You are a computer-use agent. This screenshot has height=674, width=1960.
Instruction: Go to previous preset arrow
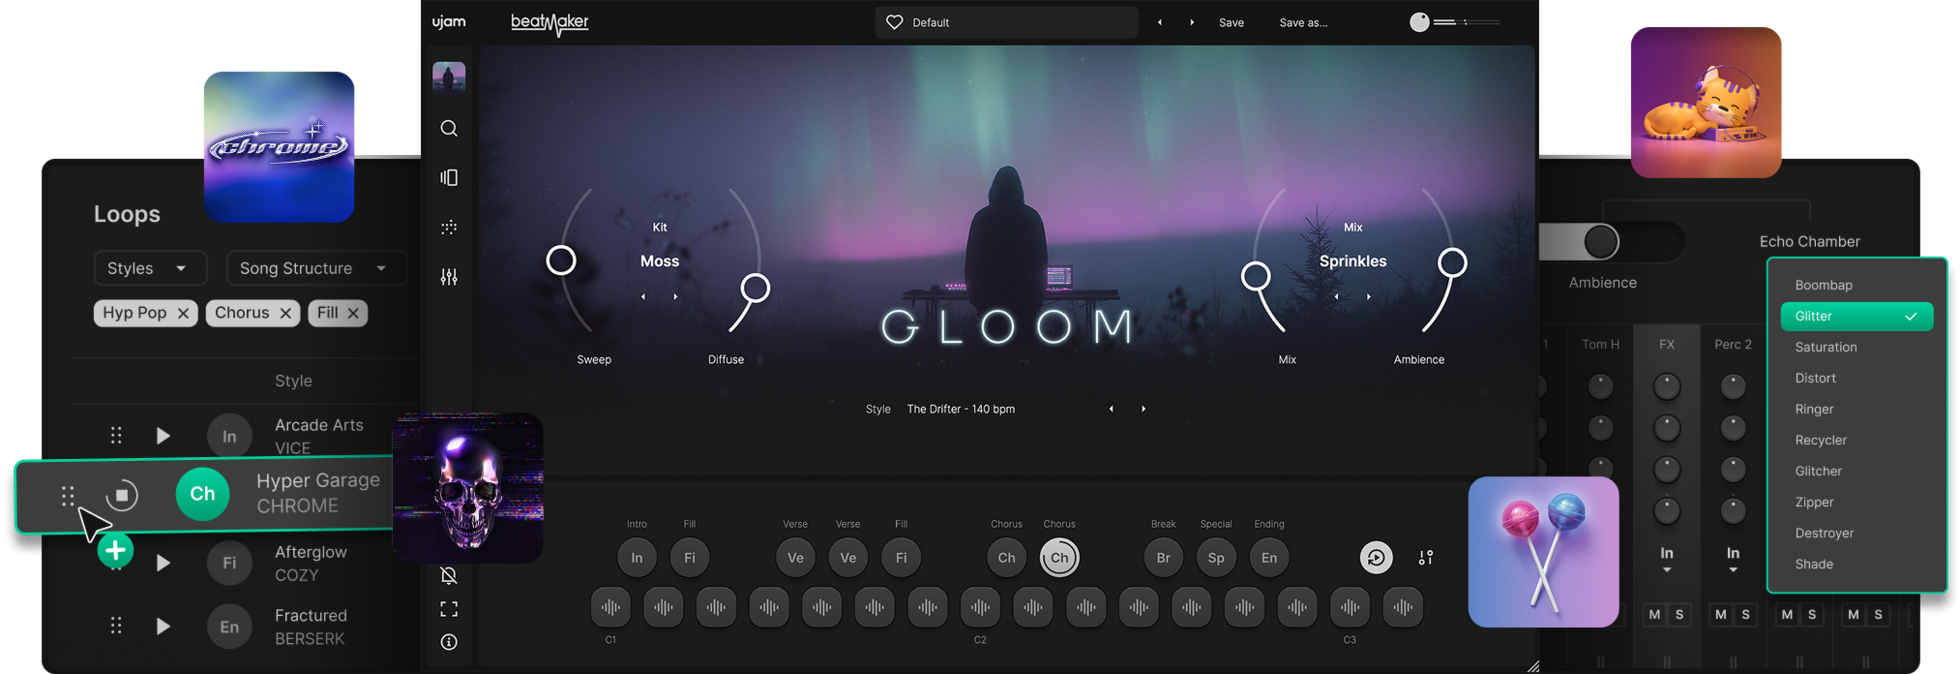1160,22
